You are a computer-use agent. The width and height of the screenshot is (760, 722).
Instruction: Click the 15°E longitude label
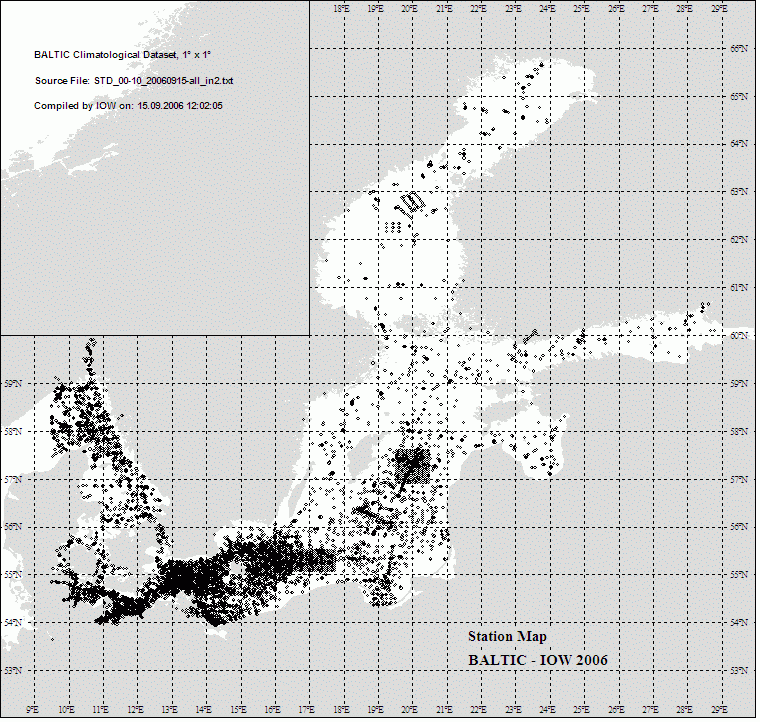point(238,711)
